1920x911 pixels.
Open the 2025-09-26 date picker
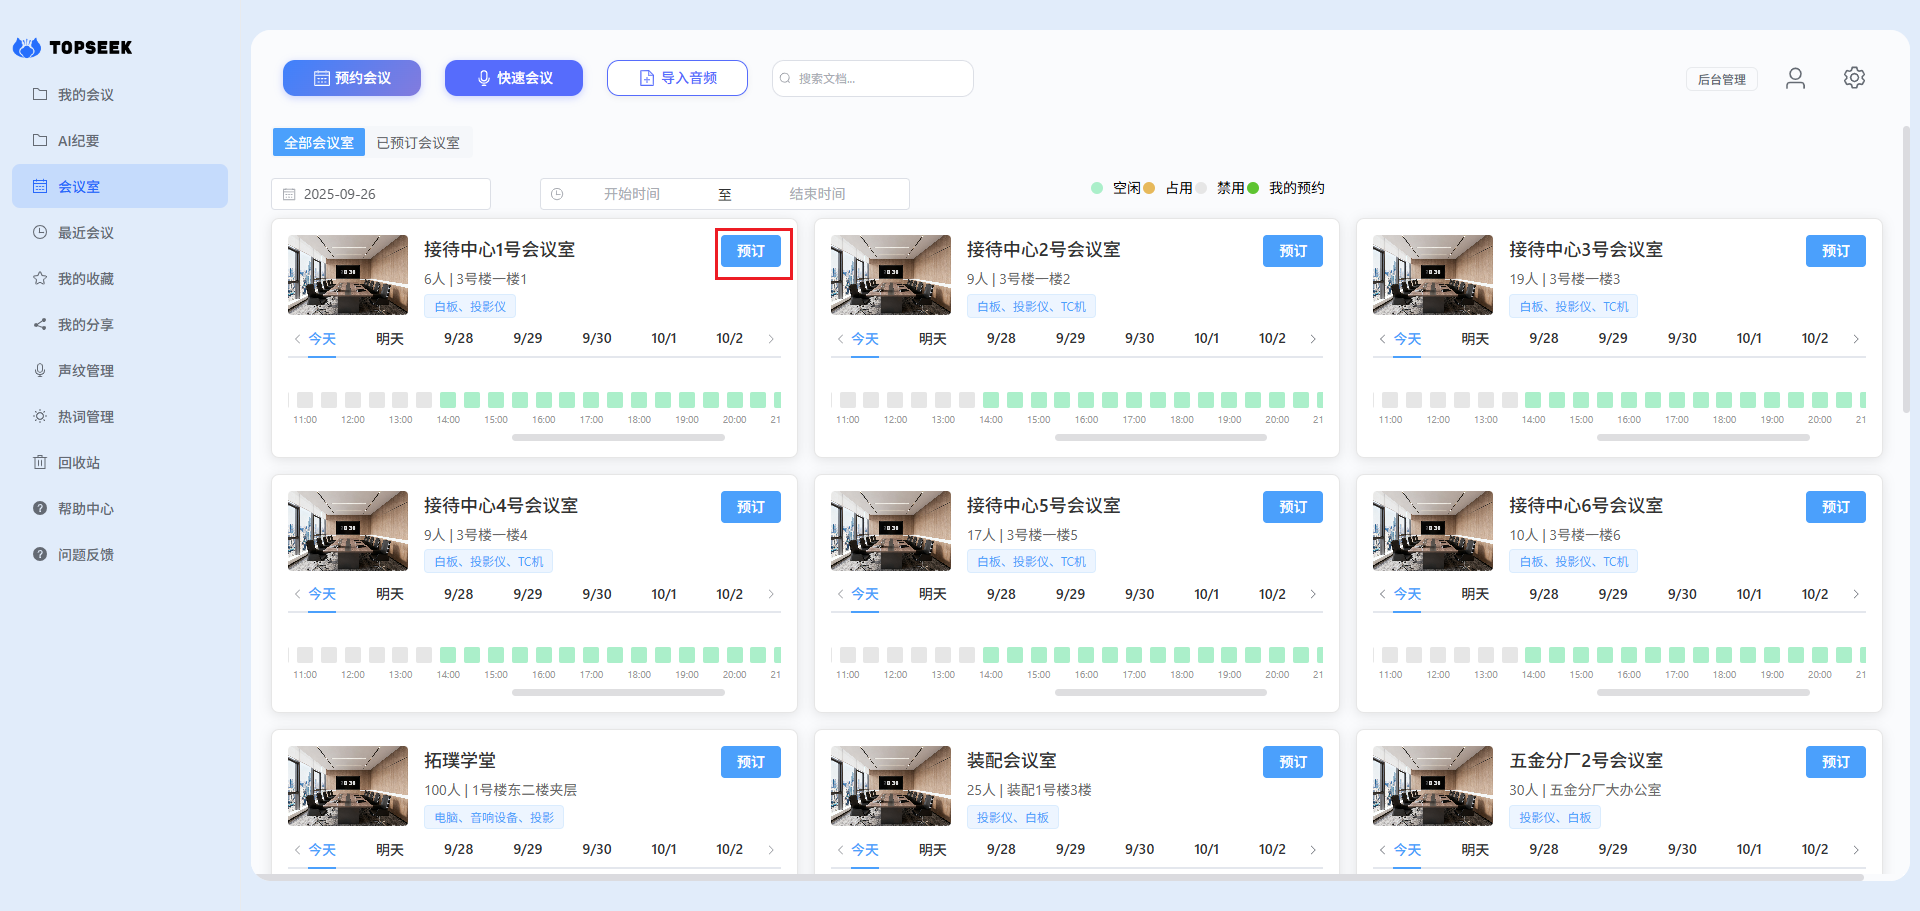381,194
